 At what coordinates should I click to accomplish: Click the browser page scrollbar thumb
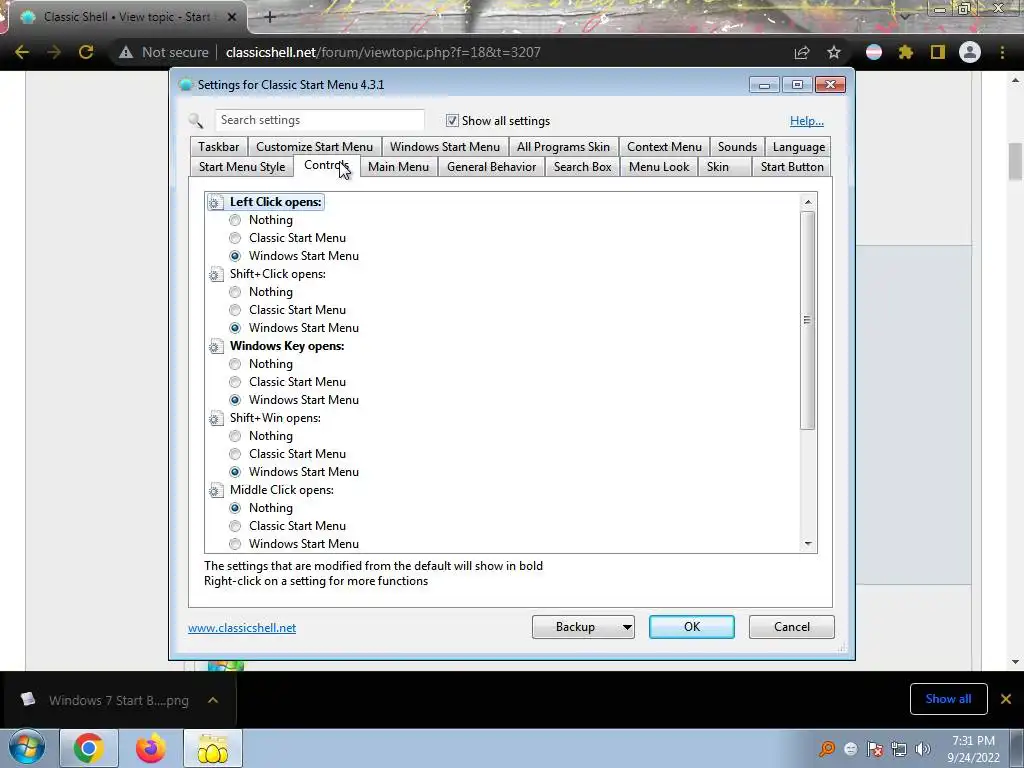coord(1015,161)
